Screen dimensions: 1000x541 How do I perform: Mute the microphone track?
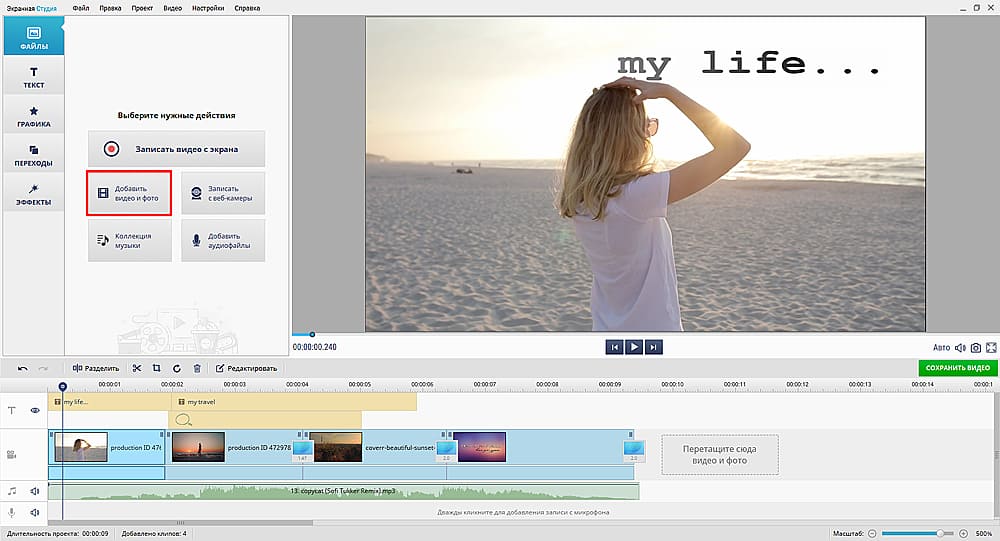[x=34, y=512]
